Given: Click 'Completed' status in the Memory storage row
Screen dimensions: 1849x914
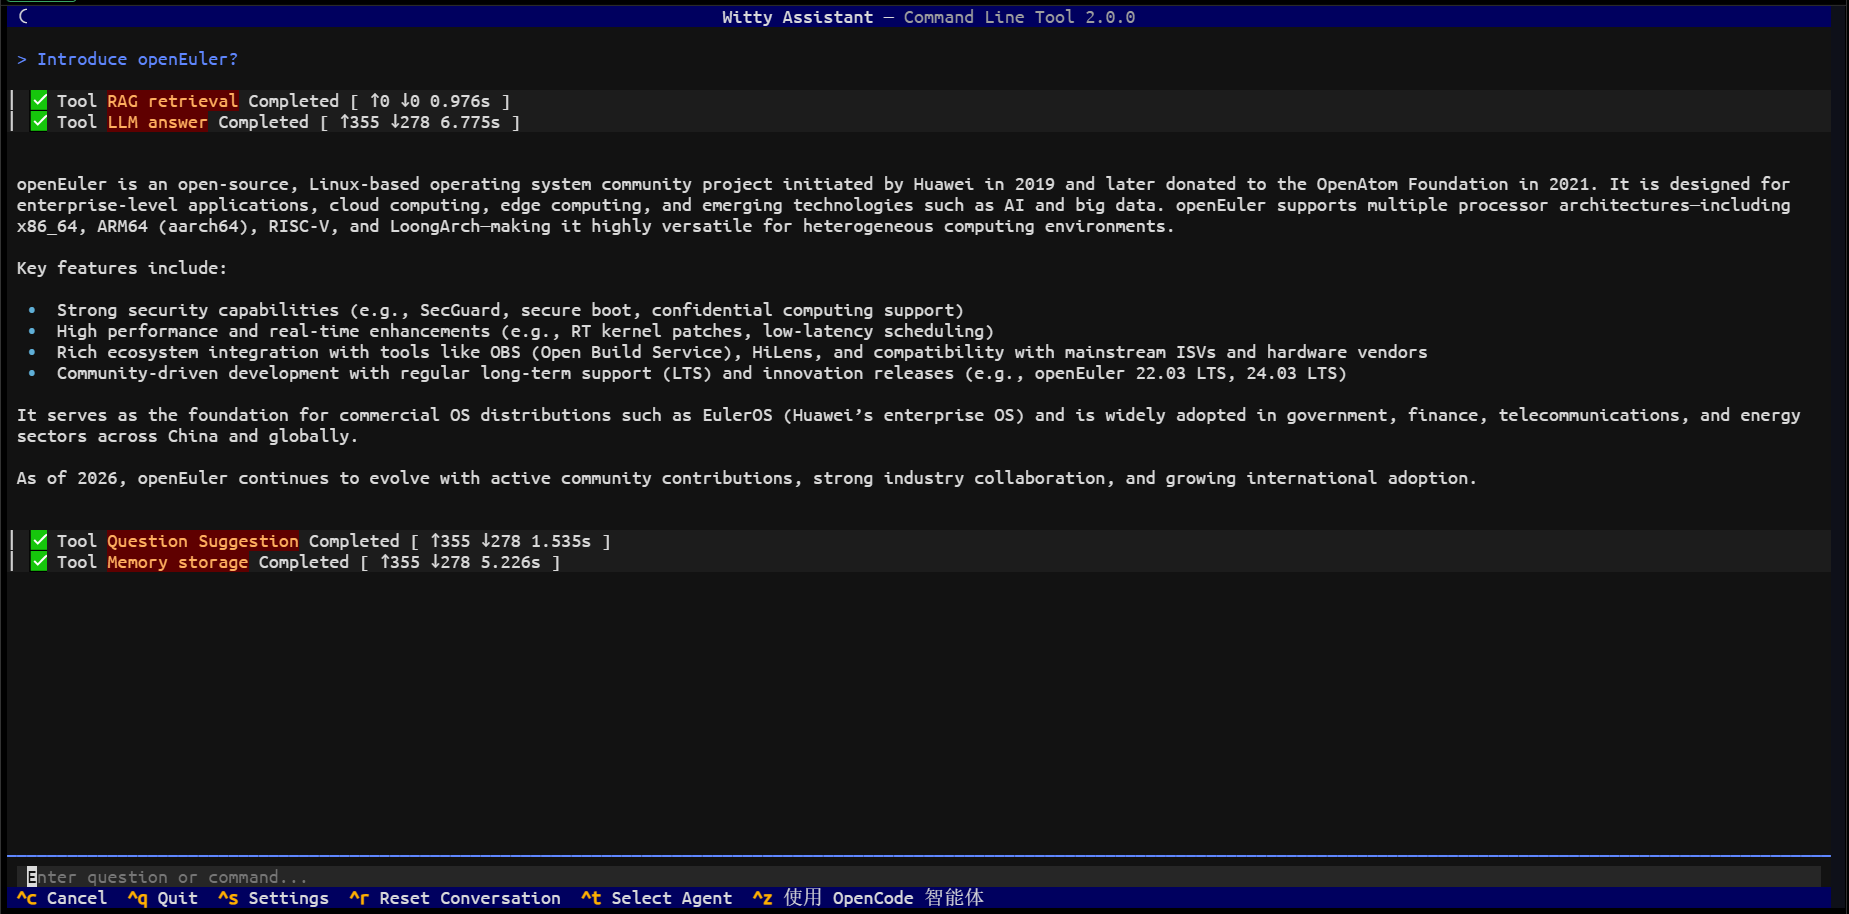Looking at the screenshot, I should (x=304, y=562).
